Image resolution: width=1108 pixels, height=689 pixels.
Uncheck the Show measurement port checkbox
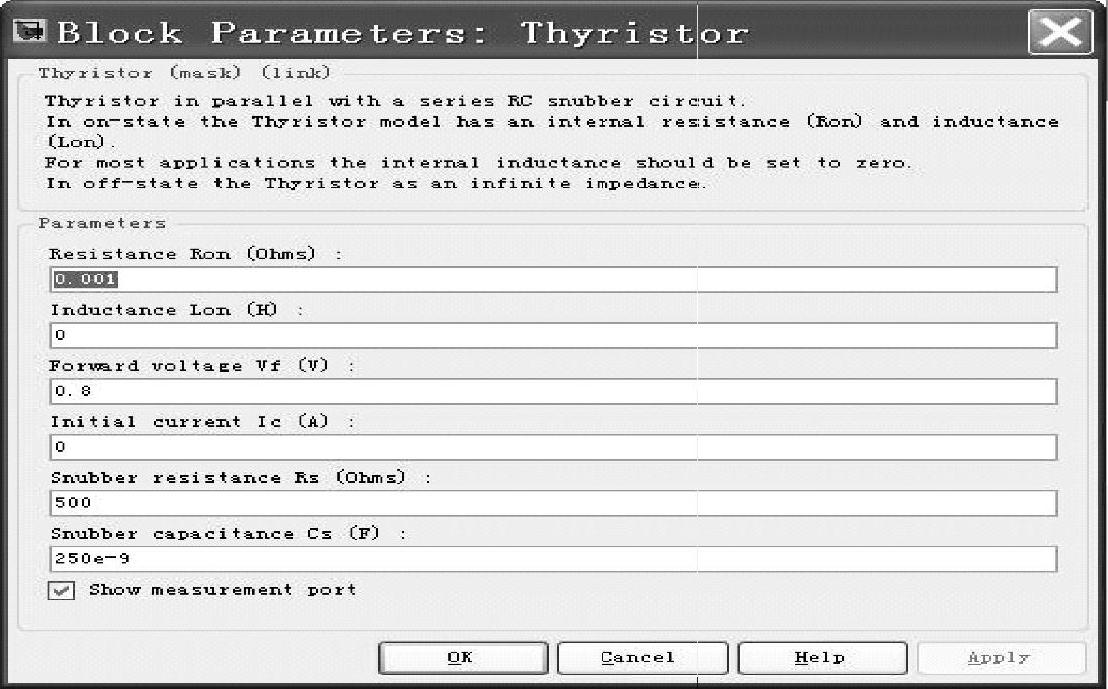tap(61, 591)
